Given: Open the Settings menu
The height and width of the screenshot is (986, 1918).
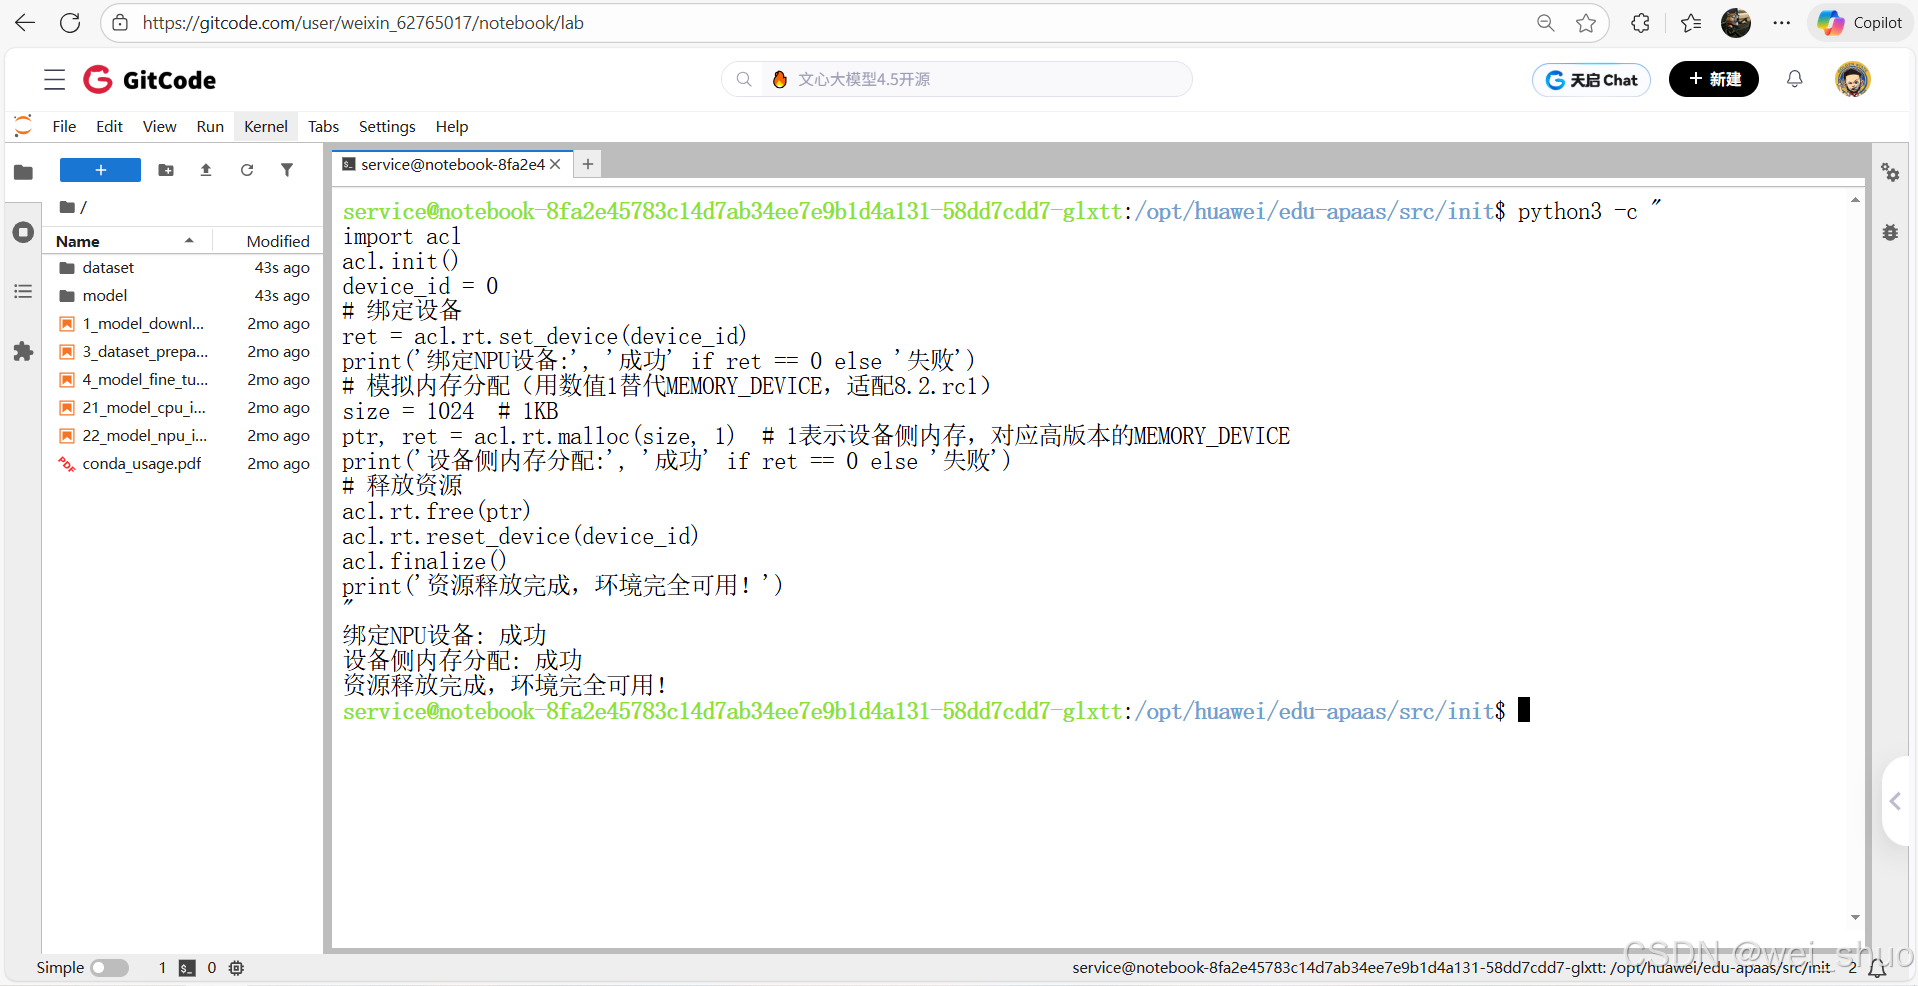Looking at the screenshot, I should (387, 126).
